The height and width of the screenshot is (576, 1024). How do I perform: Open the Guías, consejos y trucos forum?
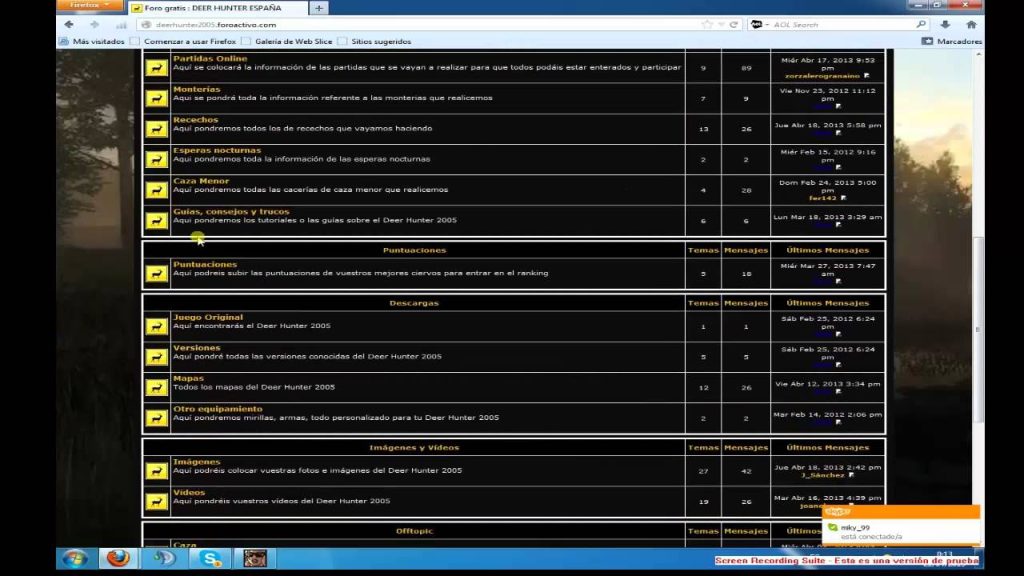tap(231, 211)
